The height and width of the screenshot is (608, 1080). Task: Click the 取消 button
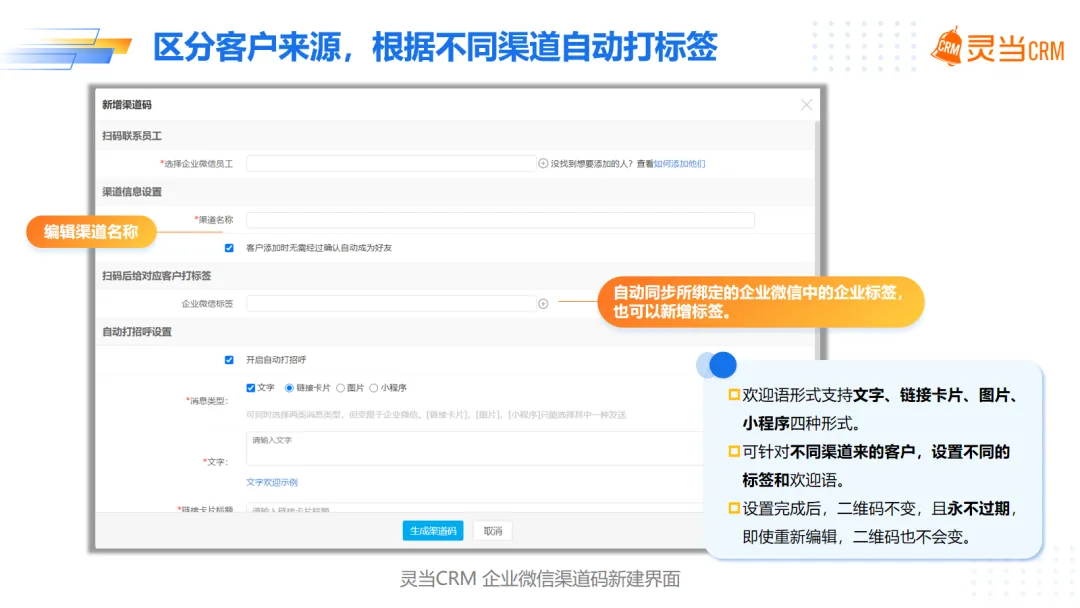click(492, 531)
